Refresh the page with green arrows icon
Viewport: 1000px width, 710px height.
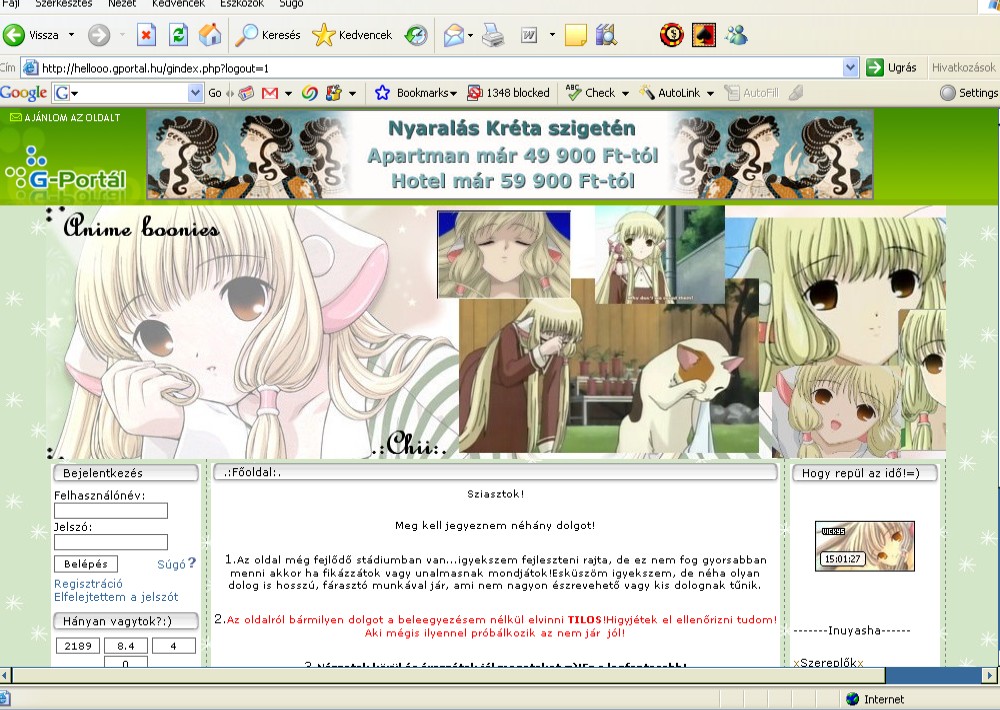point(179,35)
